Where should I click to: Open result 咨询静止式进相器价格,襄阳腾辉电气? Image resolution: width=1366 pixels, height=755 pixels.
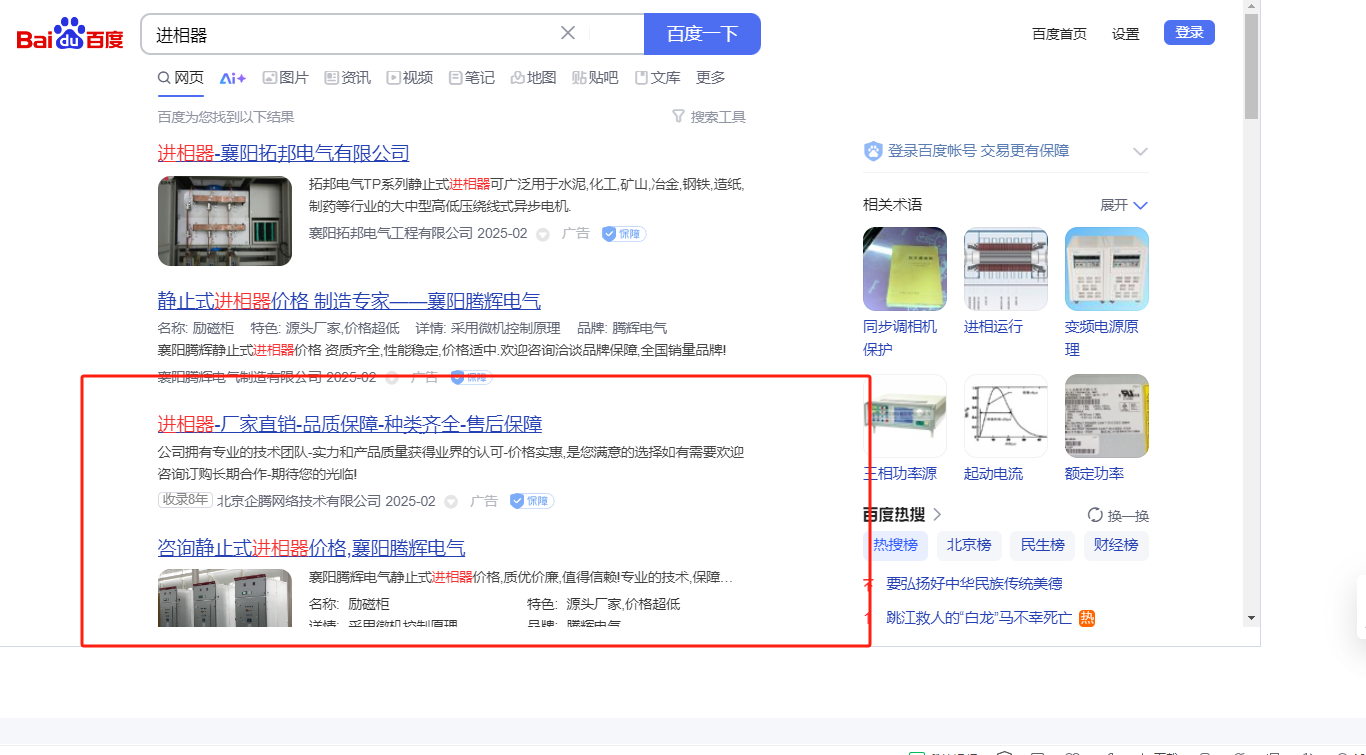click(x=311, y=548)
